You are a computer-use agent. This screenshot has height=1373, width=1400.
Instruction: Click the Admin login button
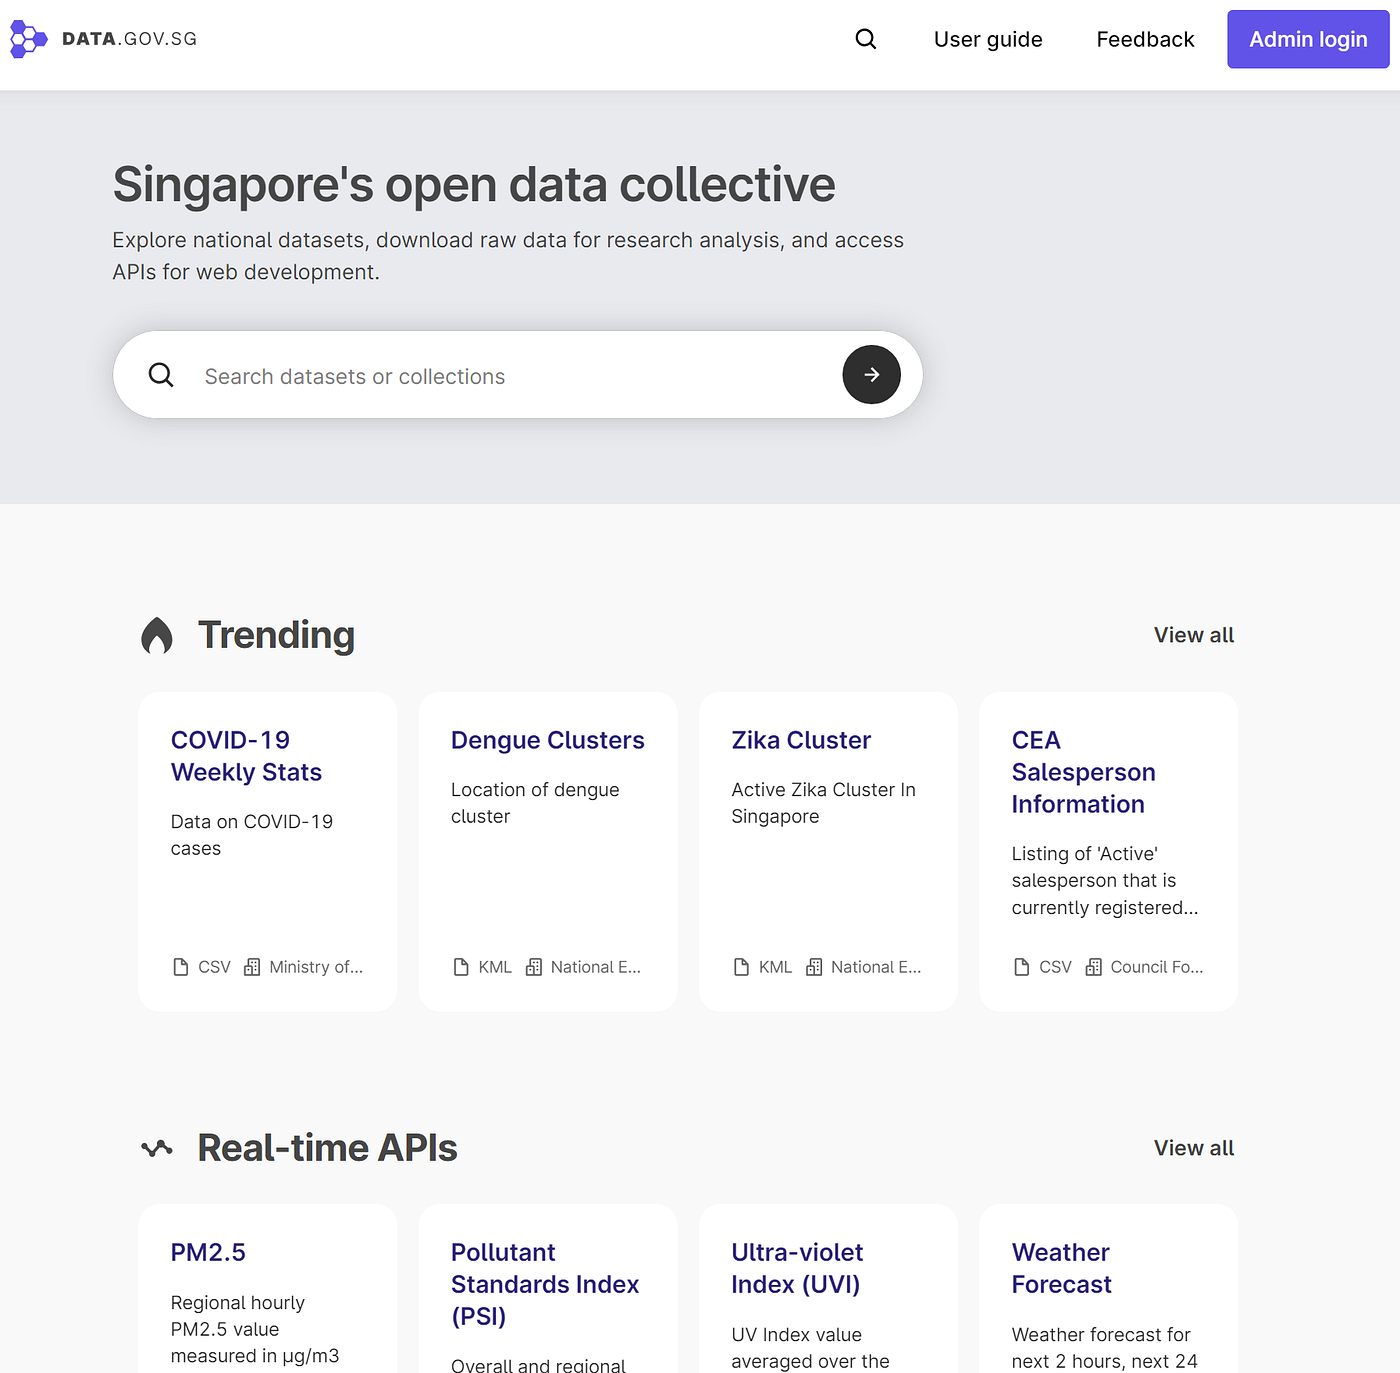point(1308,39)
